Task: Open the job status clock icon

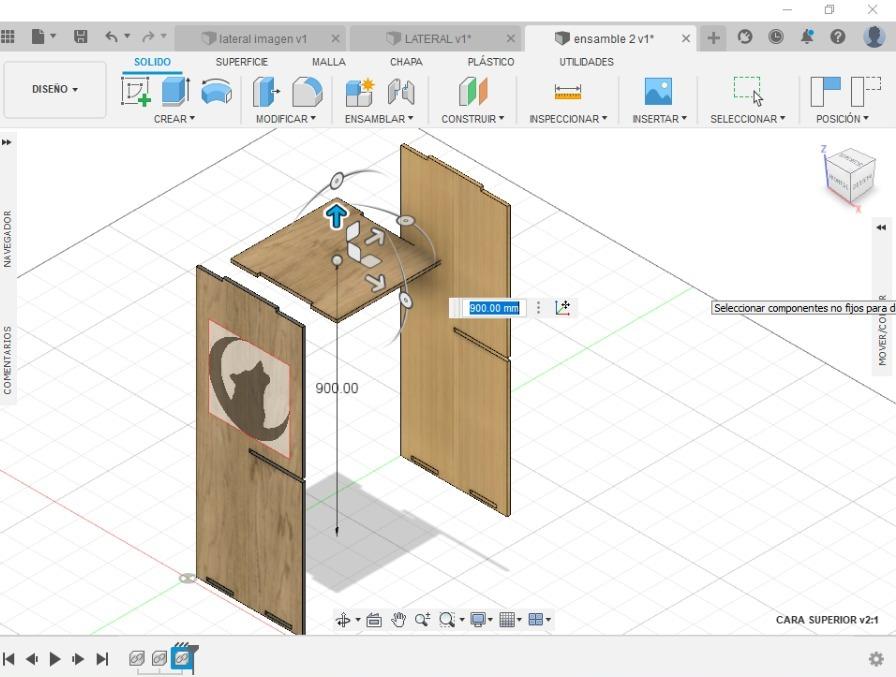Action: [x=775, y=37]
